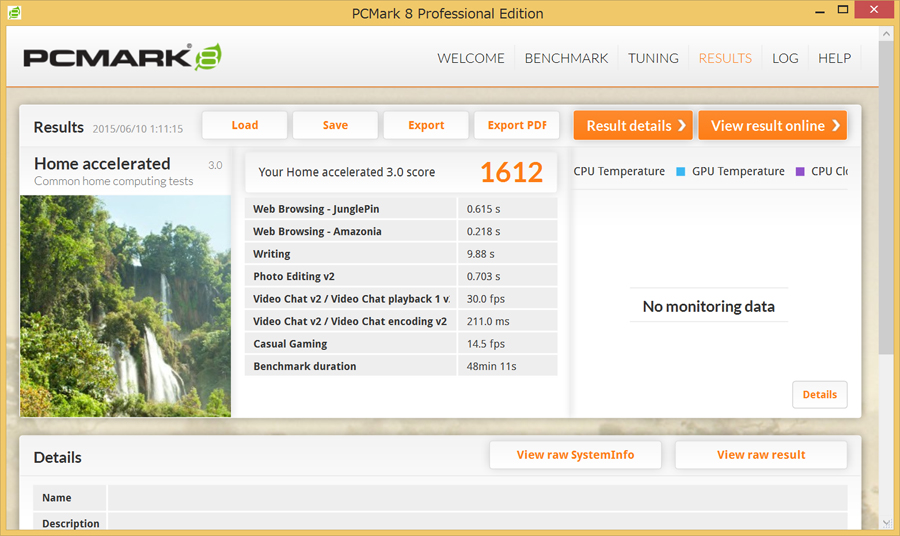The image size is (900, 536).
Task: Expand Result details
Action: [633, 126]
